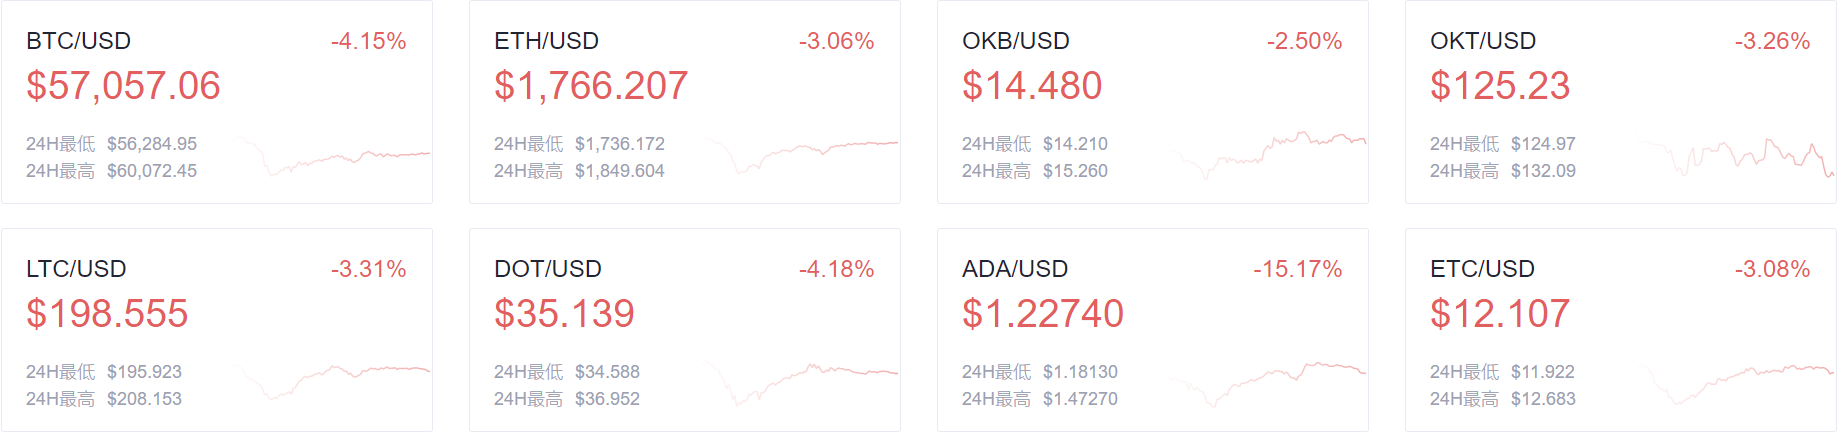1842x434 pixels.
Task: View the OKT/USD sparkline chart
Action: pyautogui.click(x=1736, y=156)
